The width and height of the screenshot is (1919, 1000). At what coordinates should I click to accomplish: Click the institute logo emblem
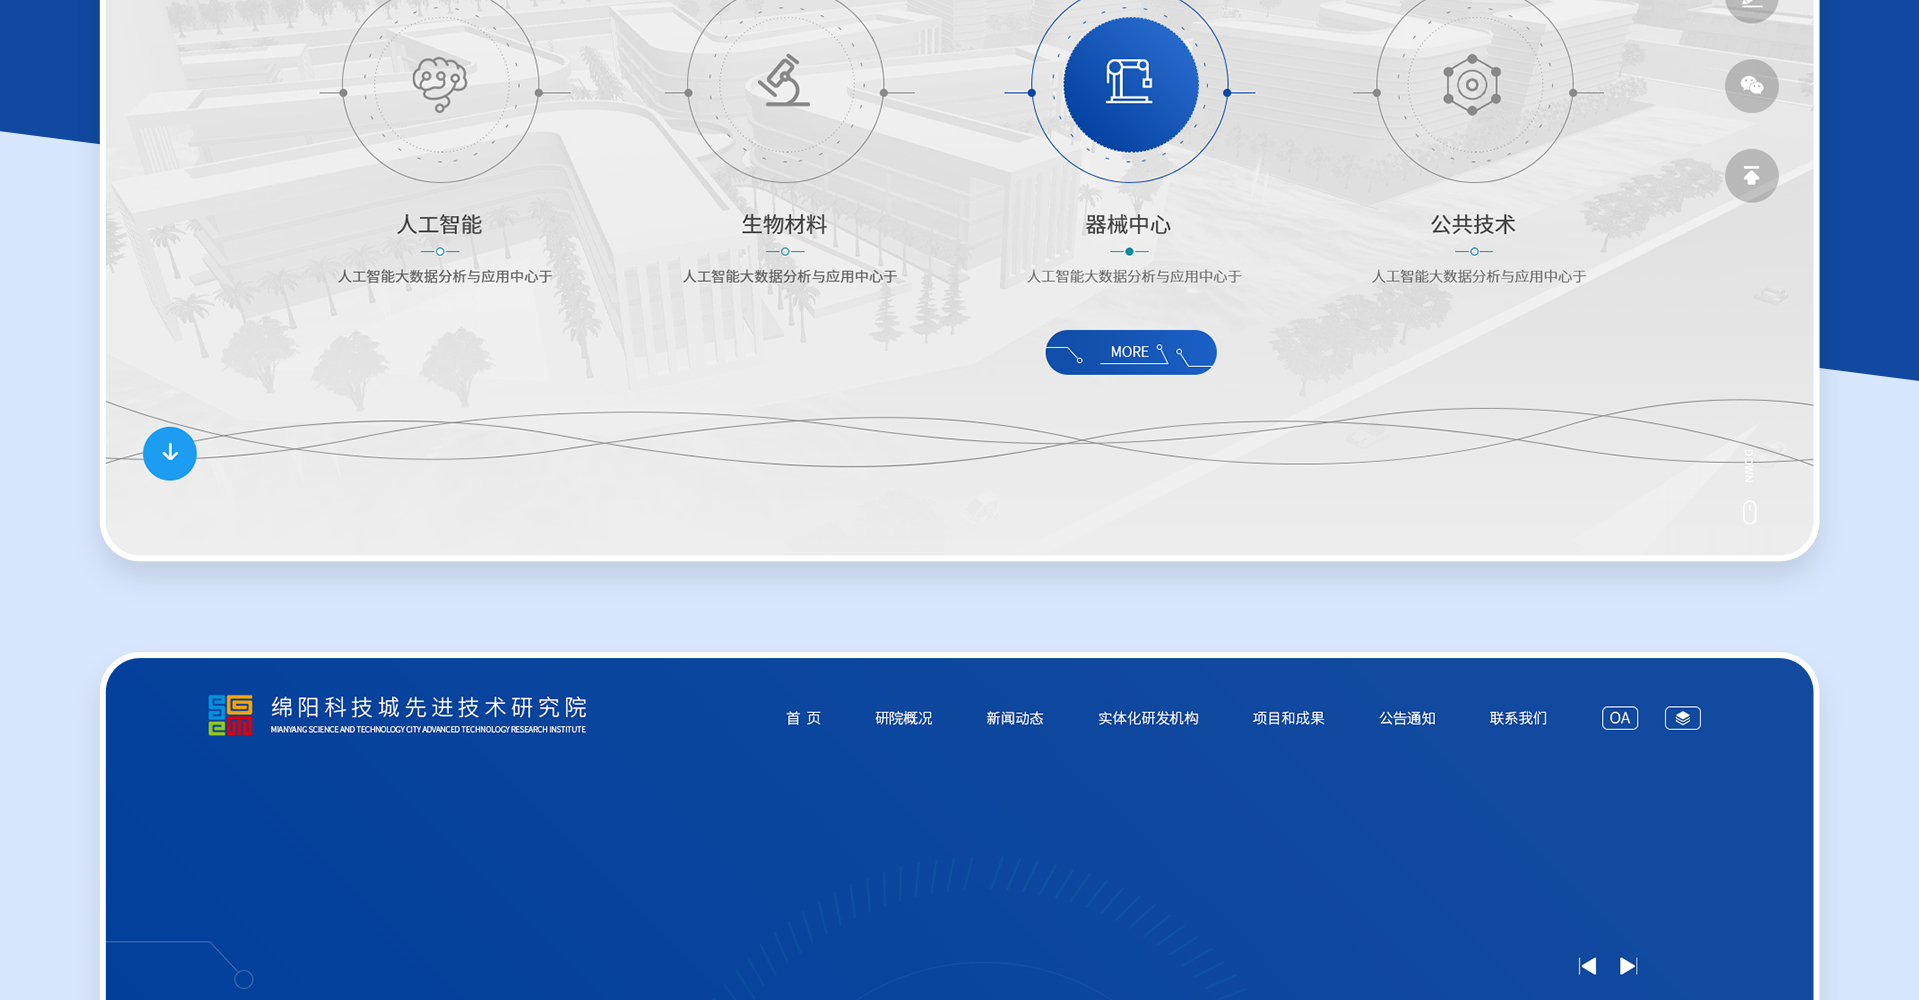click(230, 715)
